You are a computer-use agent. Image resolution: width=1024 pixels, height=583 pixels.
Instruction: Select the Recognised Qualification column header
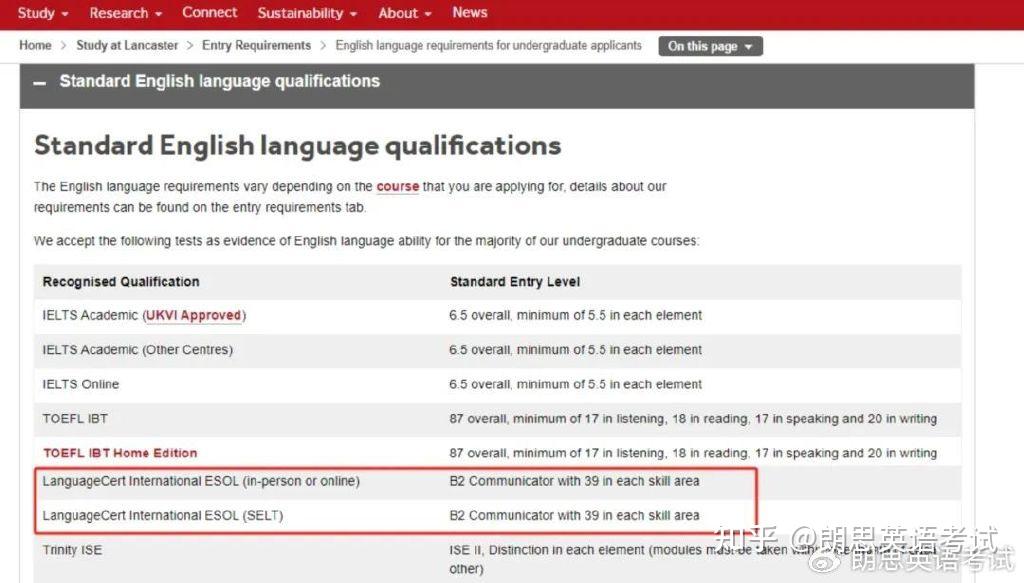pyautogui.click(x=120, y=282)
